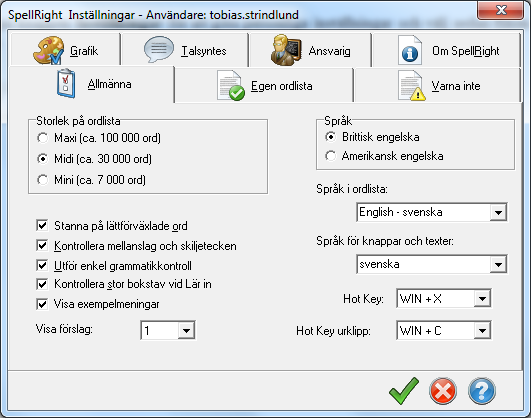Open the Språk i ordlista dropdown

(498, 212)
